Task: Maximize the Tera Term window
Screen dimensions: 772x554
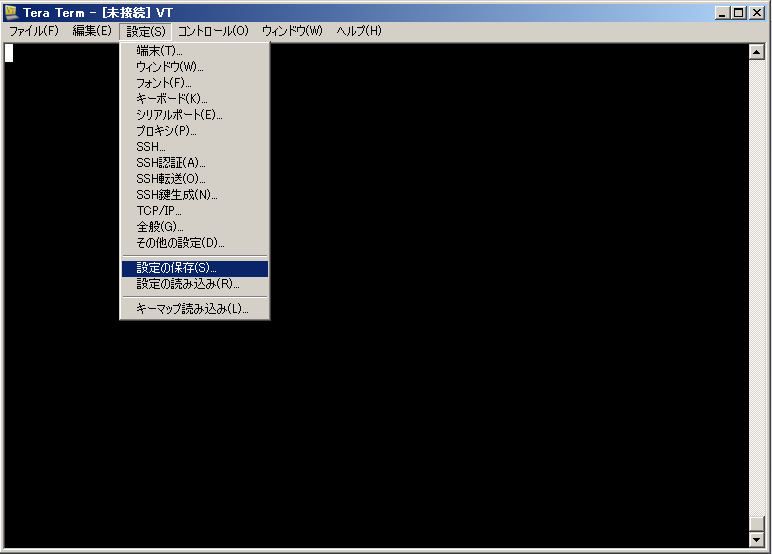Action: coord(739,13)
